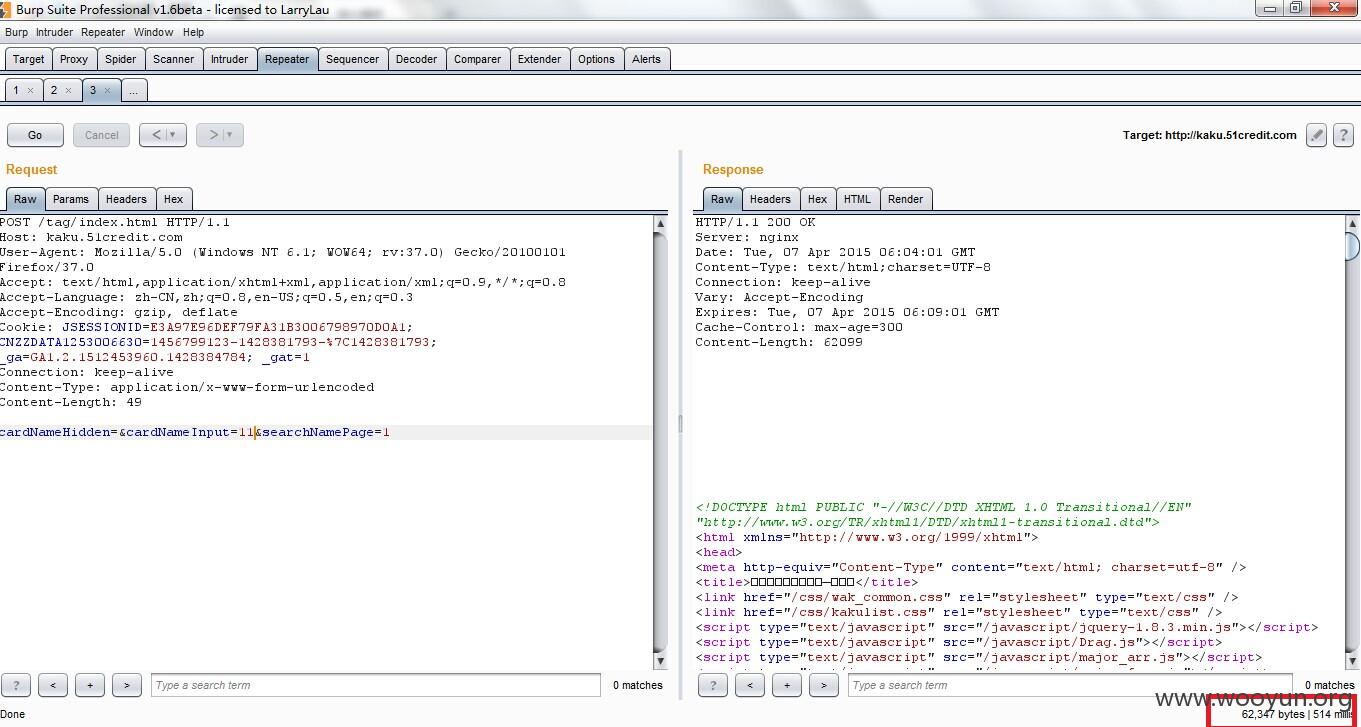This screenshot has height=727, width=1361.
Task: Click the response pane scrollbar thumb
Action: click(x=1353, y=245)
